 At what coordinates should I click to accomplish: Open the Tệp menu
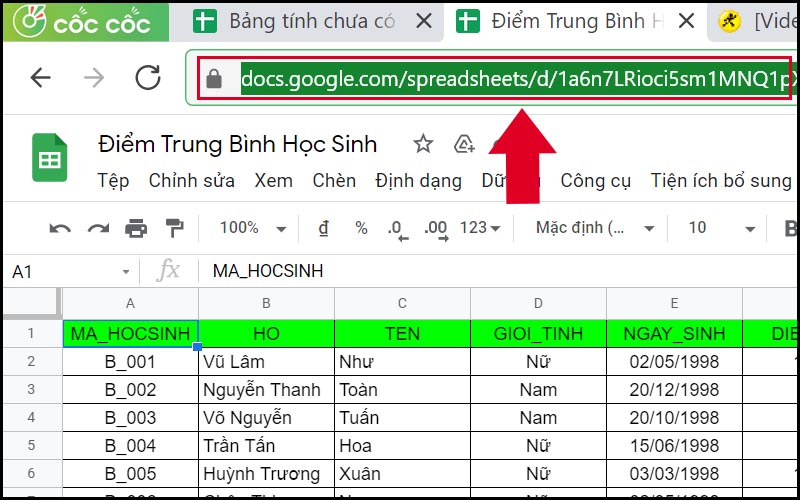tap(113, 181)
